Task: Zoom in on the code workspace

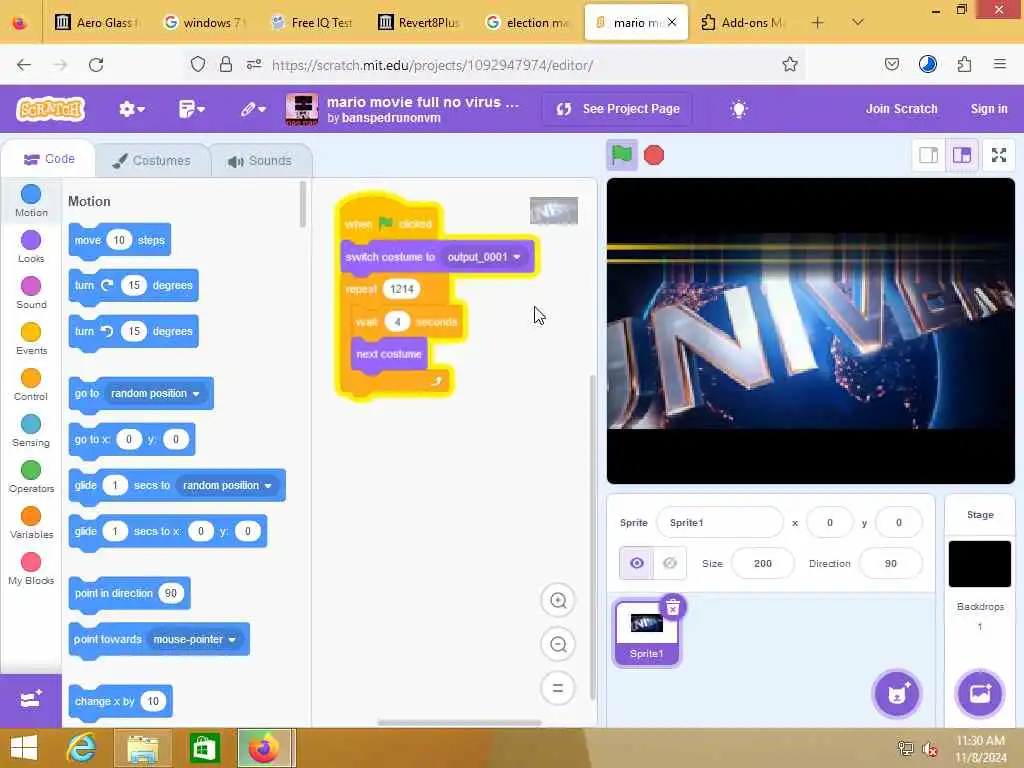Action: coord(558,600)
